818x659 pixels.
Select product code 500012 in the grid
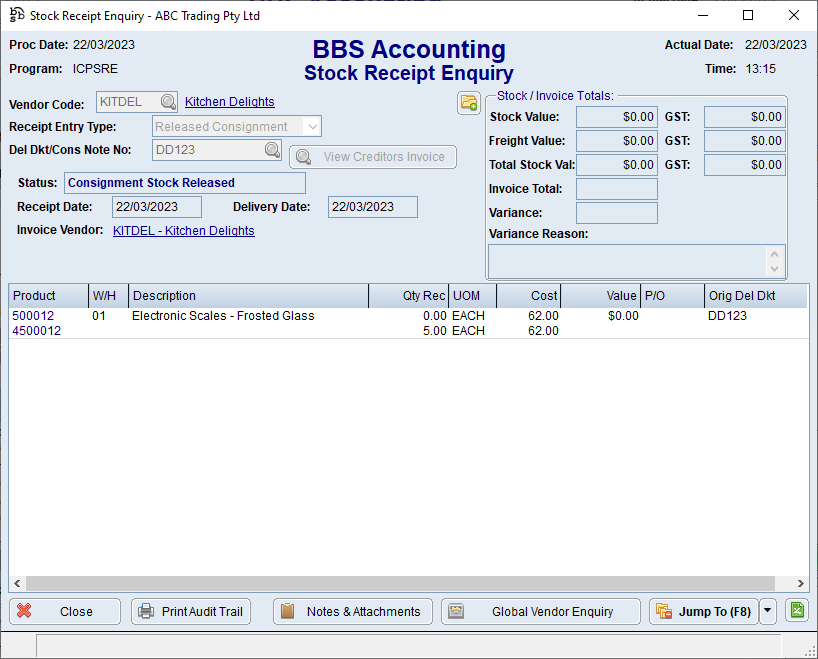[x=33, y=316]
